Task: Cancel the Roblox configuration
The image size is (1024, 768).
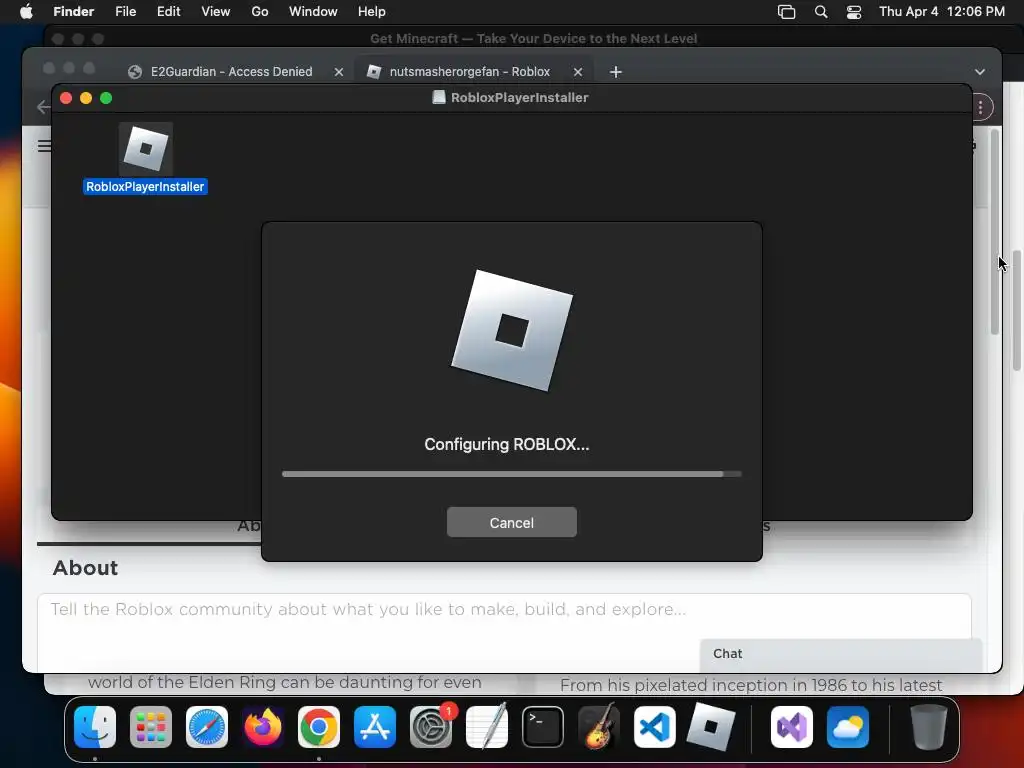Action: [511, 522]
